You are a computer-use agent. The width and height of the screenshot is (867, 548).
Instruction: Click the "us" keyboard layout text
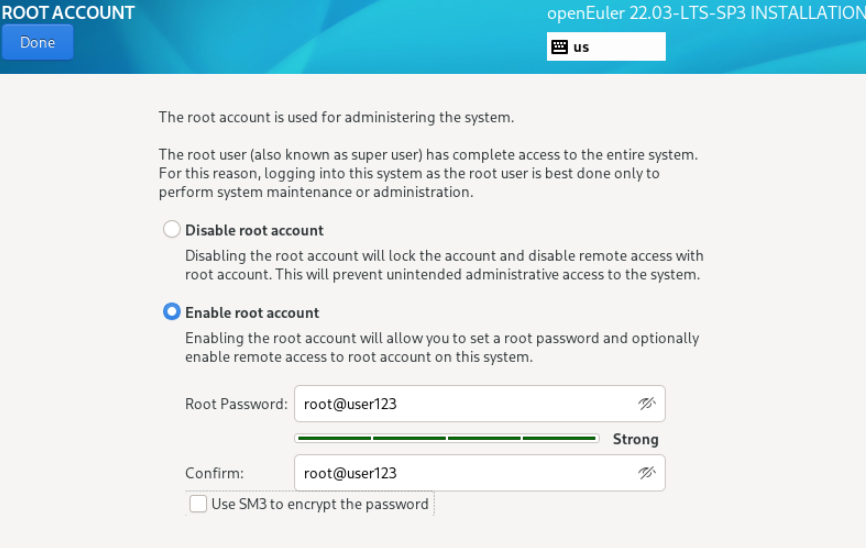[581, 47]
